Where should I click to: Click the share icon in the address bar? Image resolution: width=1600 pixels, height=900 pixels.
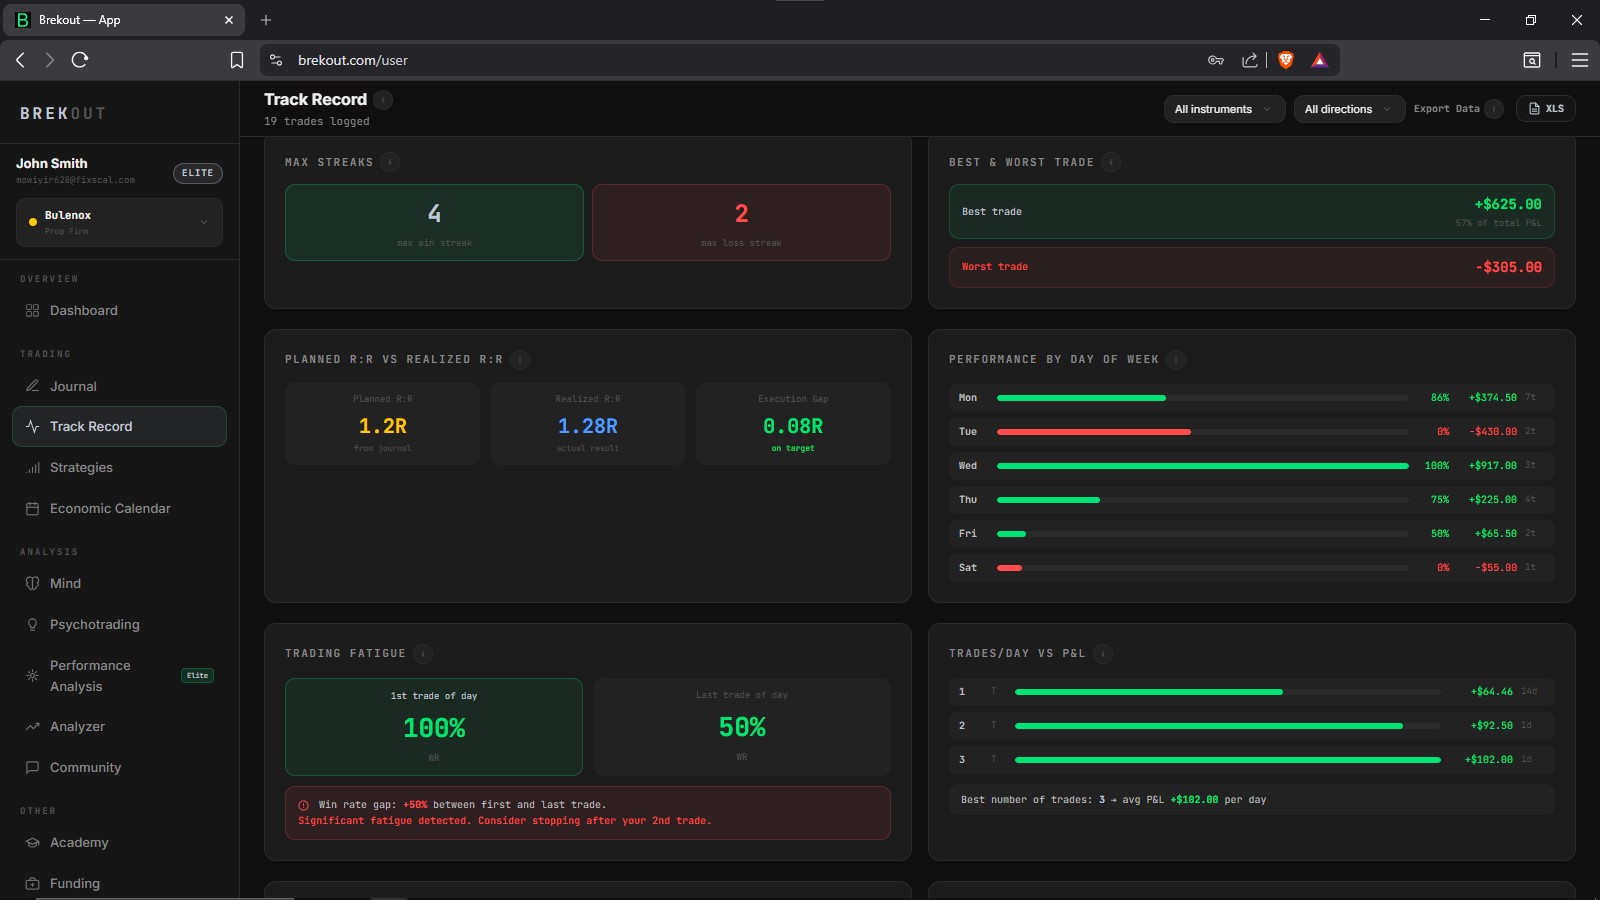pyautogui.click(x=1250, y=60)
